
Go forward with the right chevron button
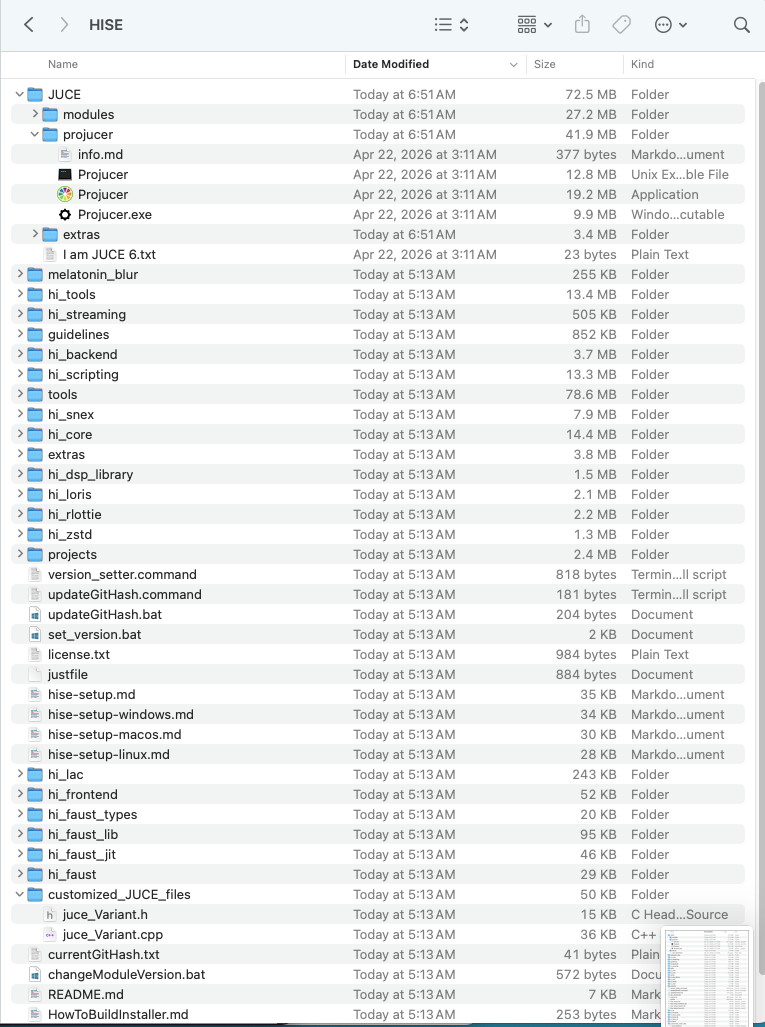click(64, 25)
